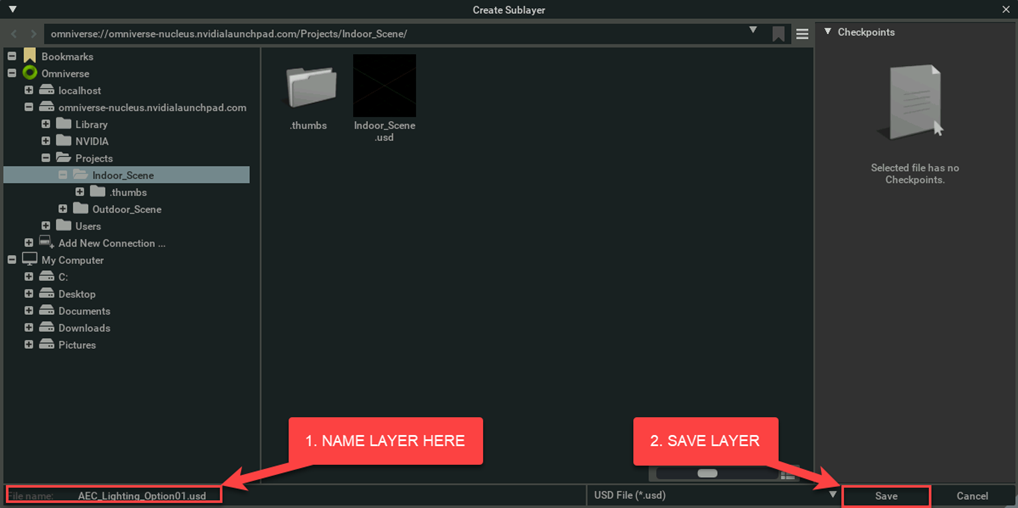Select the Indoor_Scene tree folder
The height and width of the screenshot is (508, 1018).
pyautogui.click(x=122, y=175)
